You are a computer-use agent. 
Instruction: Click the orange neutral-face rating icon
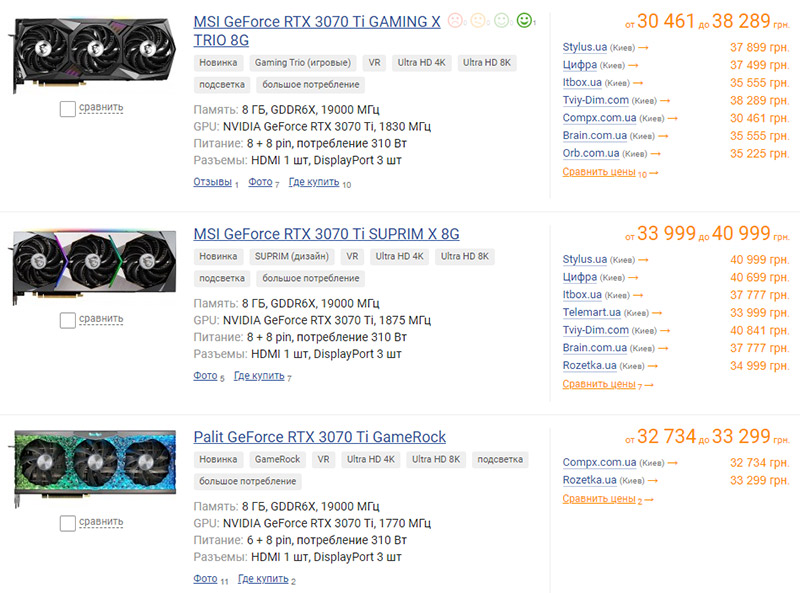click(478, 20)
